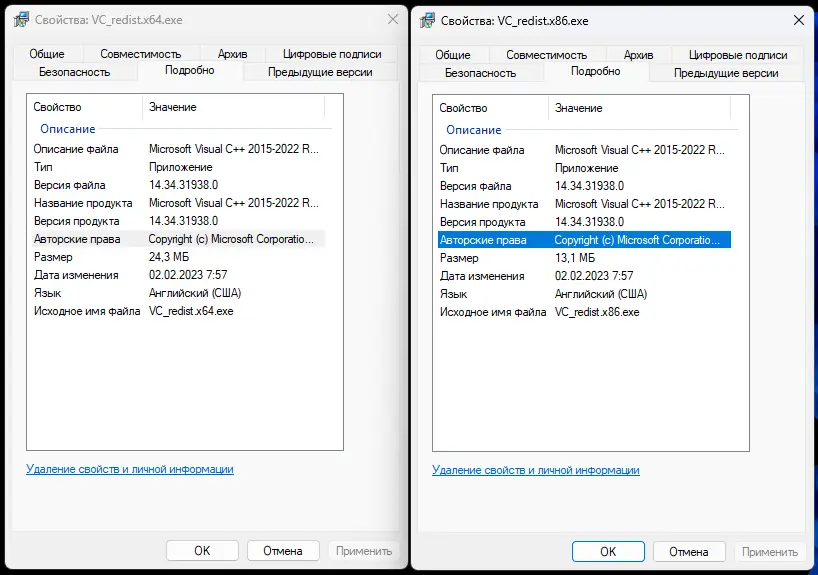The image size is (818, 575).
Task: Click the VC_redist.x86.exe title bar icon
Action: point(428,20)
